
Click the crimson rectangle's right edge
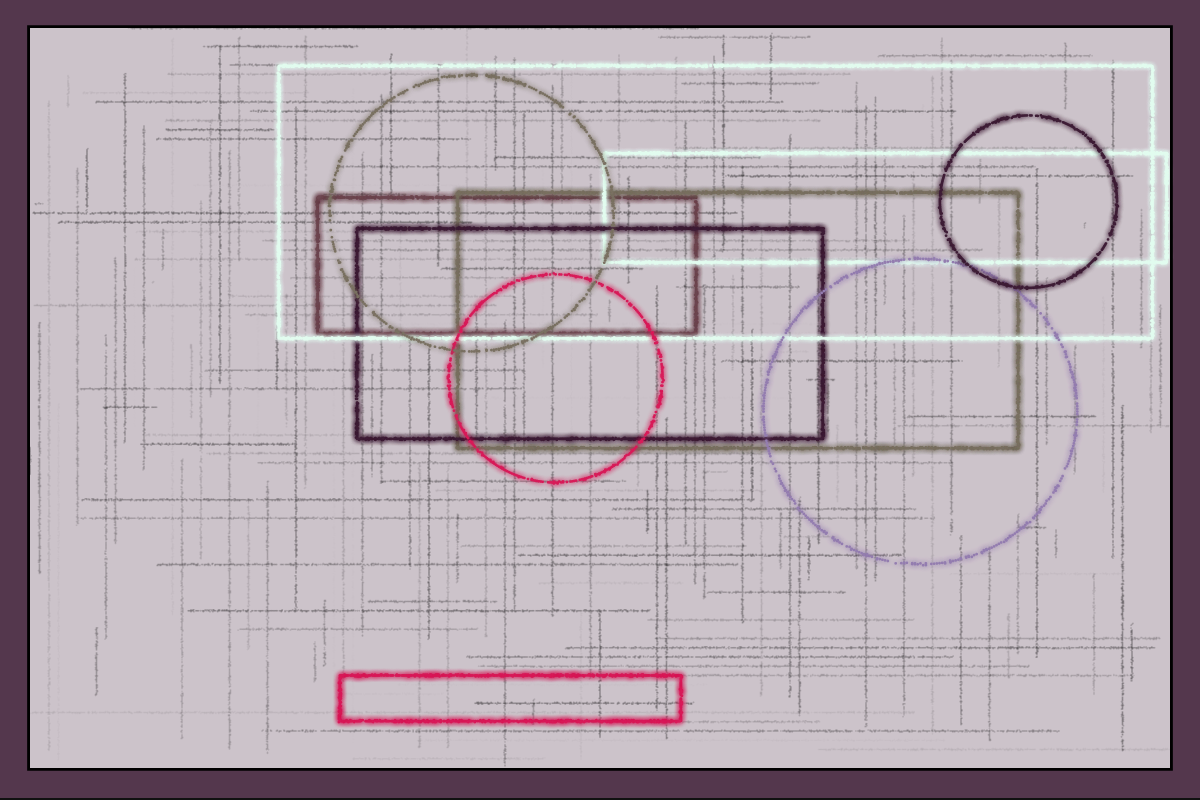[681, 698]
